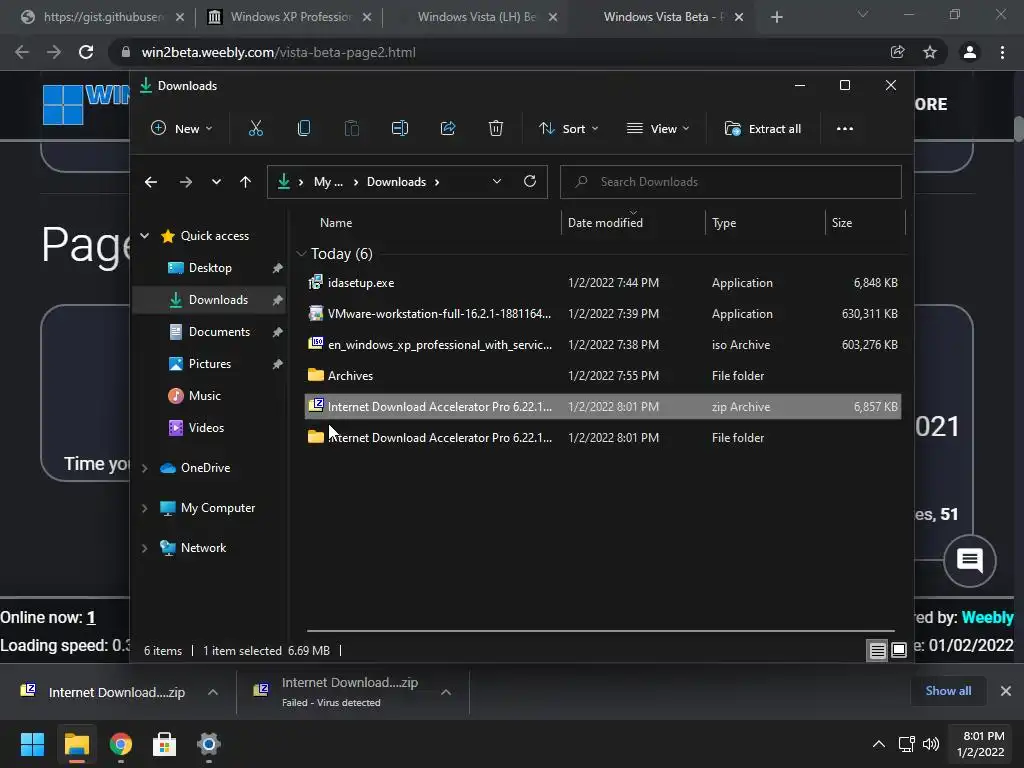This screenshot has height=768, width=1024.
Task: Switch to the Windows Vista (LH) tab
Action: [x=477, y=17]
